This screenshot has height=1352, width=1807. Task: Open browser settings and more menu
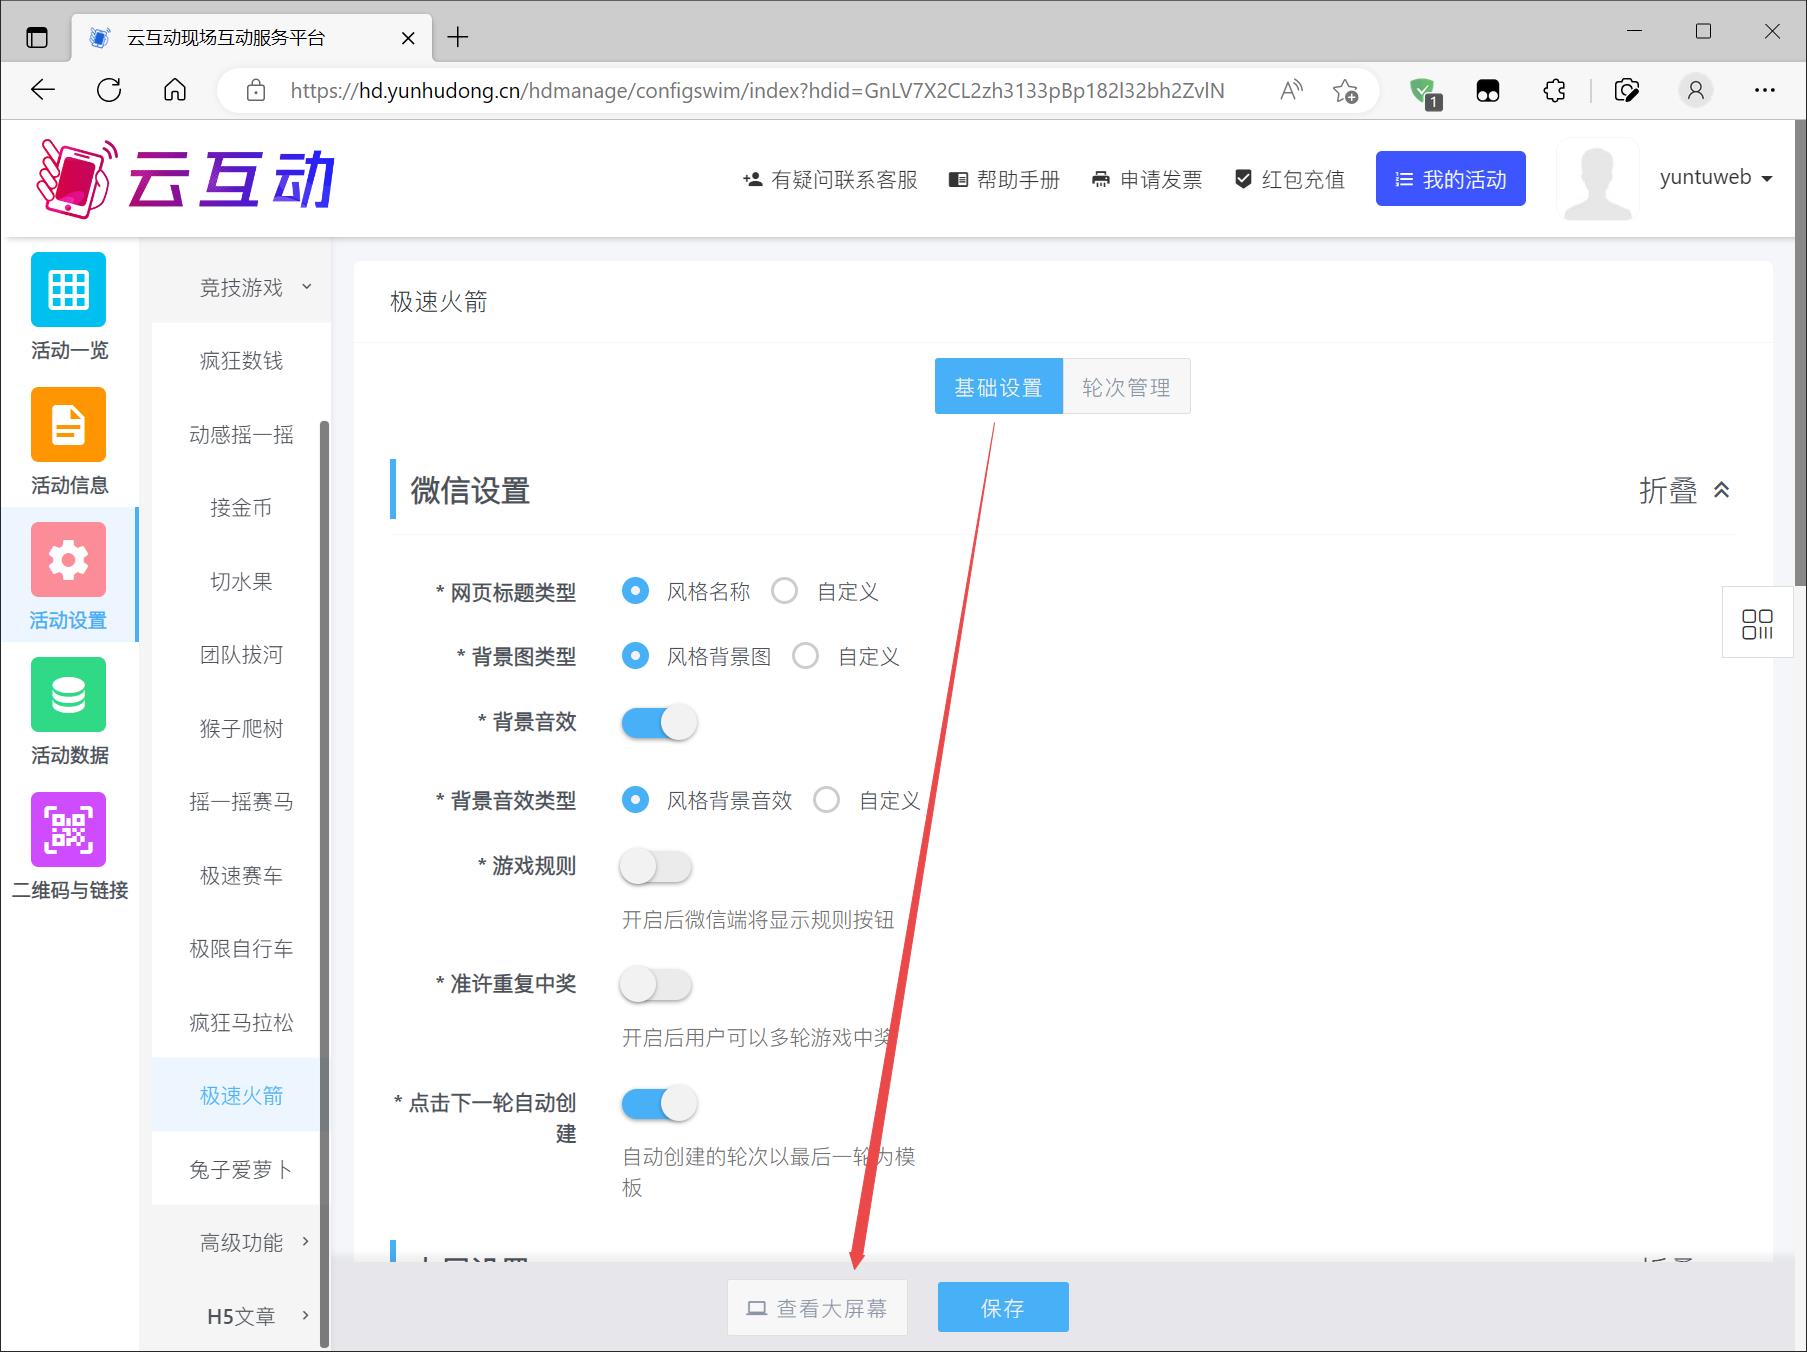(1765, 91)
